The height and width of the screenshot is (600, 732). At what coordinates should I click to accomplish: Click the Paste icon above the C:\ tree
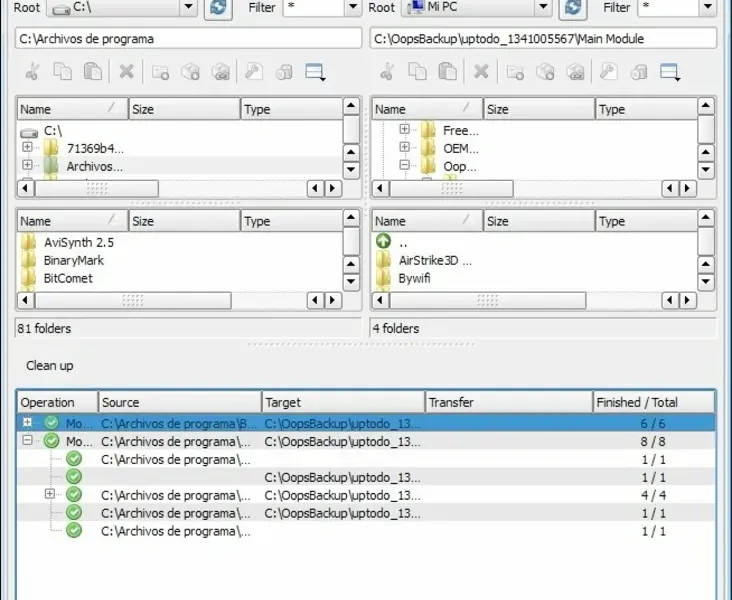(x=93, y=72)
